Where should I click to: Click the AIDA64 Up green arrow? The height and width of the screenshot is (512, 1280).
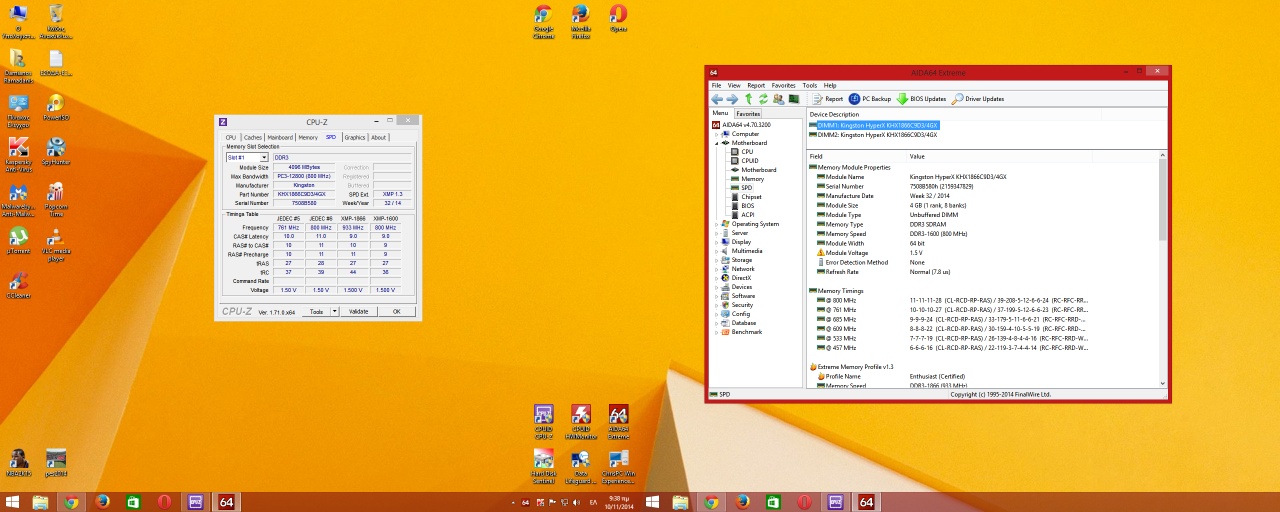point(748,99)
